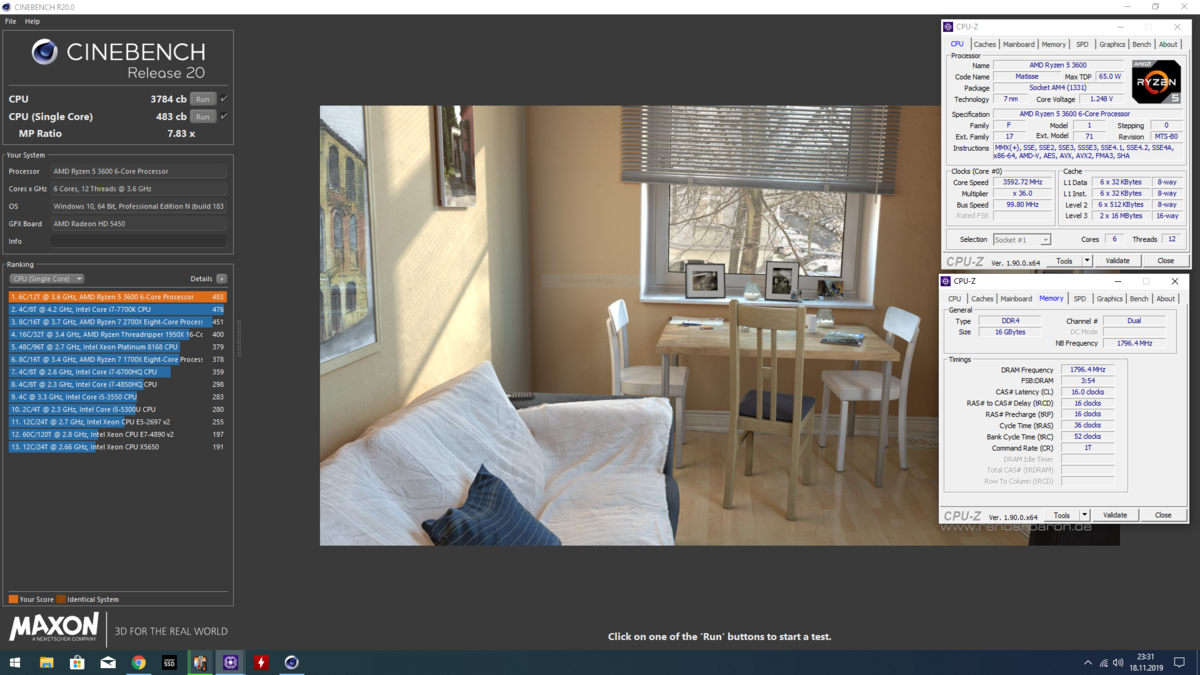Toggle the CPU (Single Core) test checkbox
The width and height of the screenshot is (1200, 675).
(x=223, y=116)
